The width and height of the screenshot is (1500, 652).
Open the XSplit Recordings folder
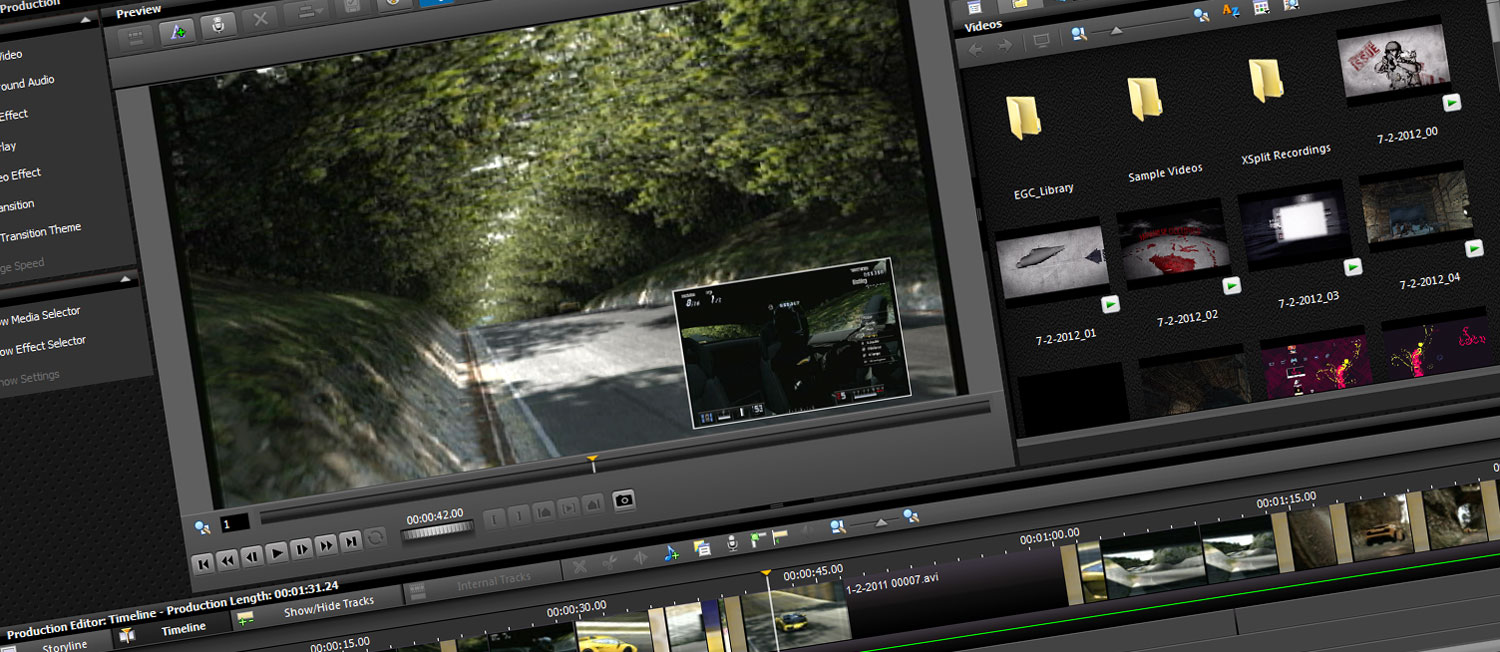tap(1266, 81)
